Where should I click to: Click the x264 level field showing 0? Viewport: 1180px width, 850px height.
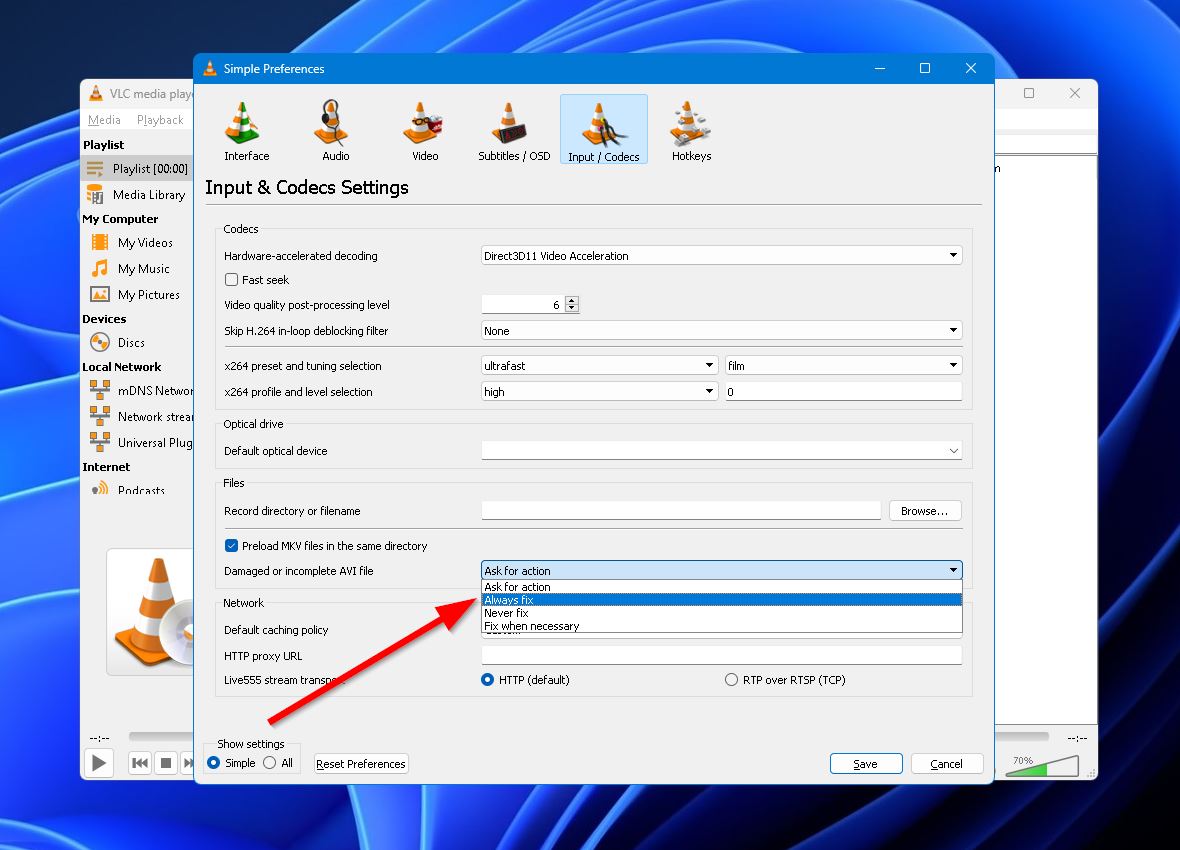click(844, 391)
